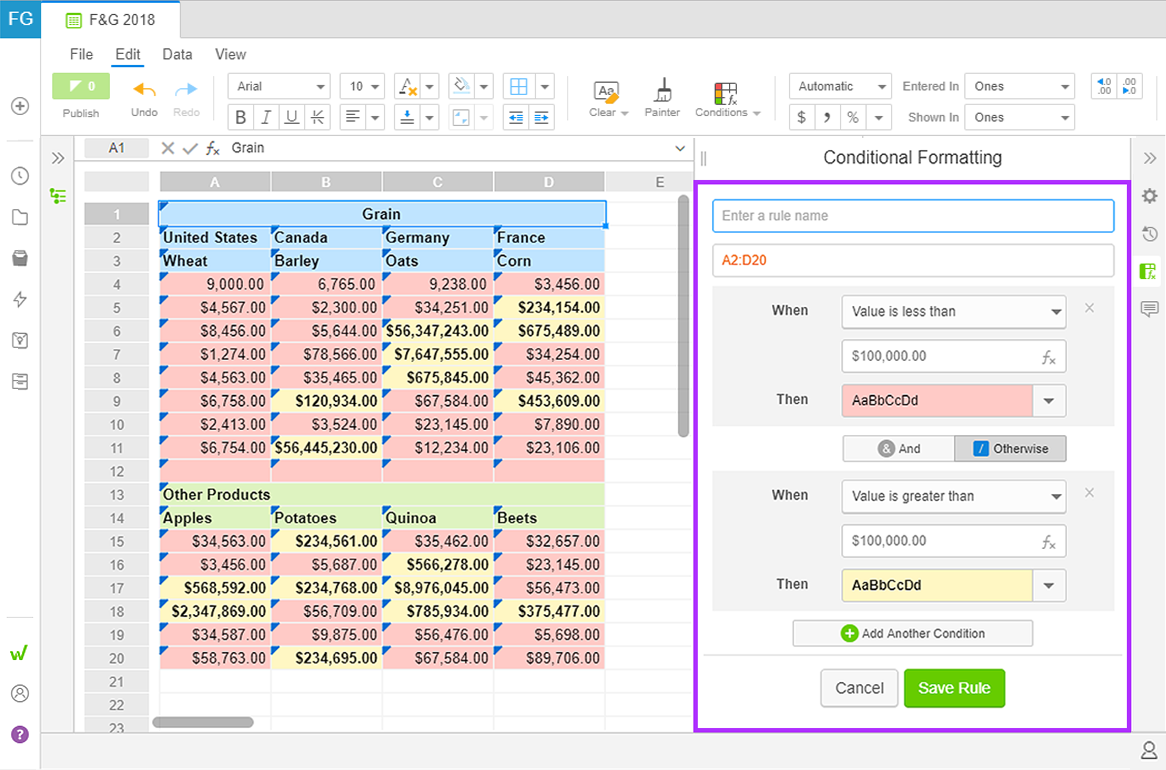Expand the left panel double-chevron
The image size is (1166, 770).
[58, 158]
